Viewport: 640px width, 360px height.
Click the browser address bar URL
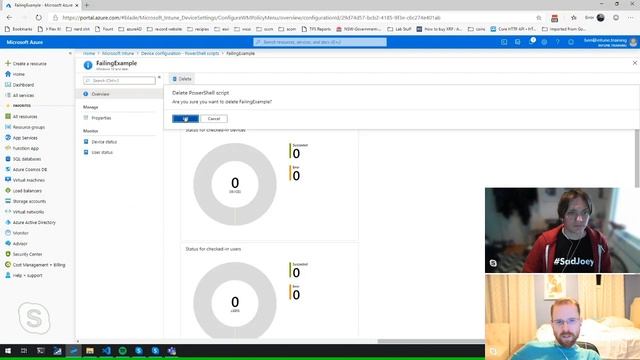pyautogui.click(x=251, y=18)
